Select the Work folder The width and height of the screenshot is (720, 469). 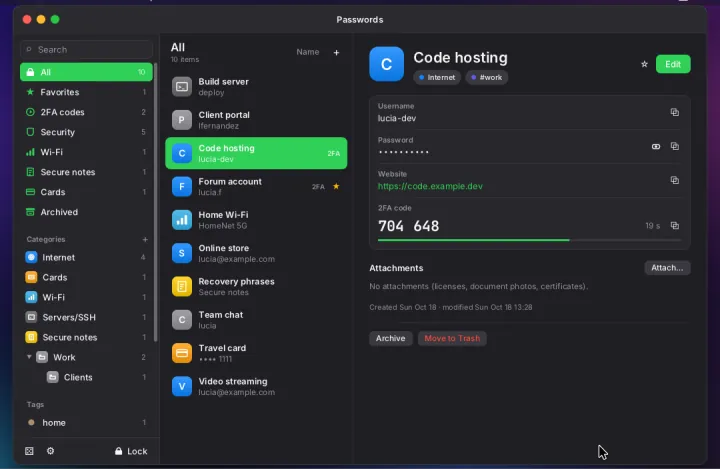click(x=86, y=357)
